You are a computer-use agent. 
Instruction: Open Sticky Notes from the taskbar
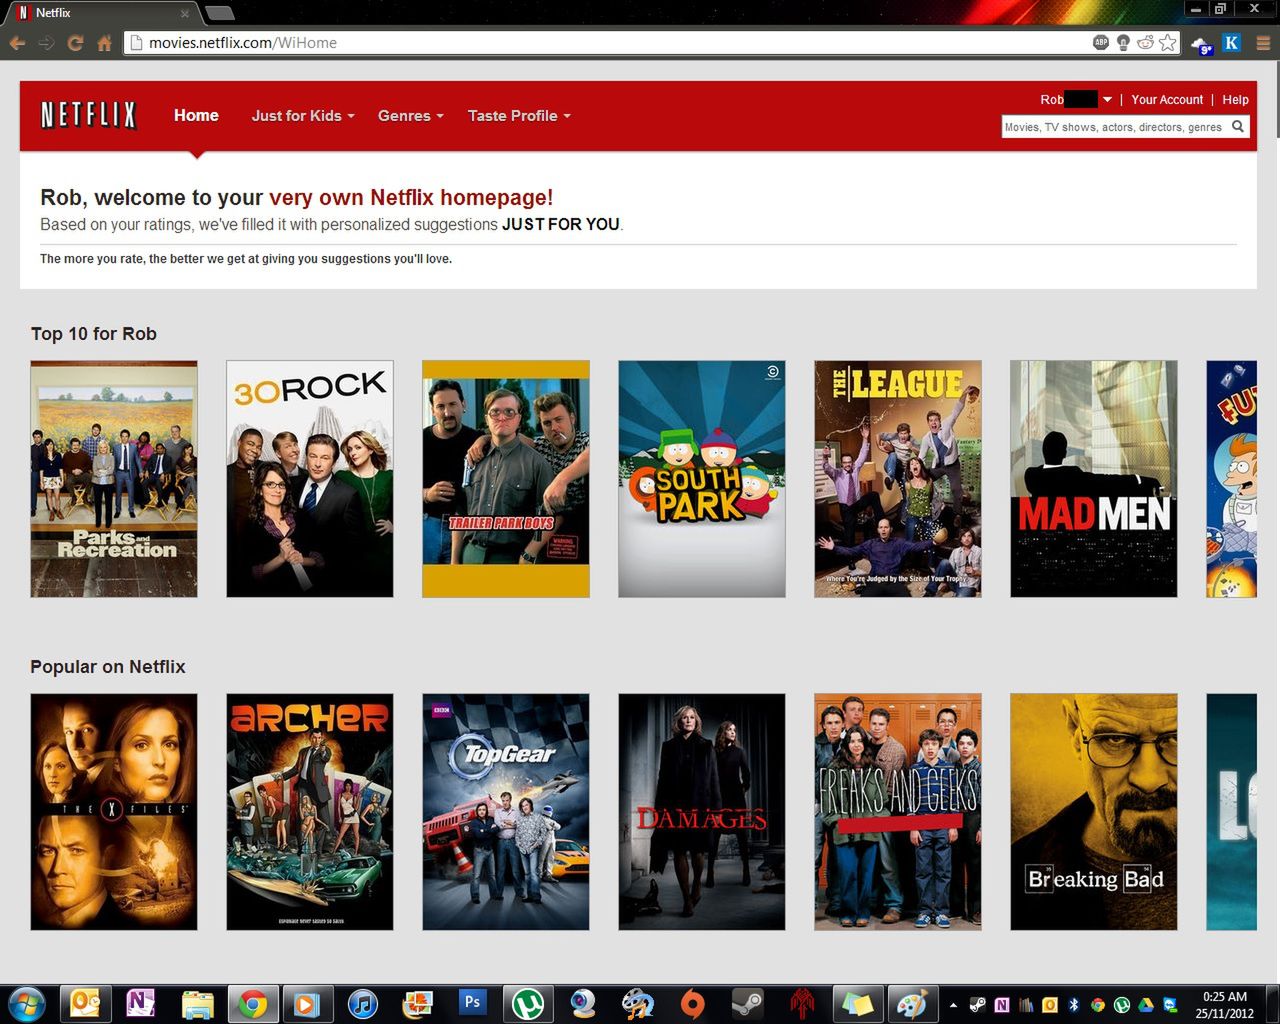coord(858,1003)
